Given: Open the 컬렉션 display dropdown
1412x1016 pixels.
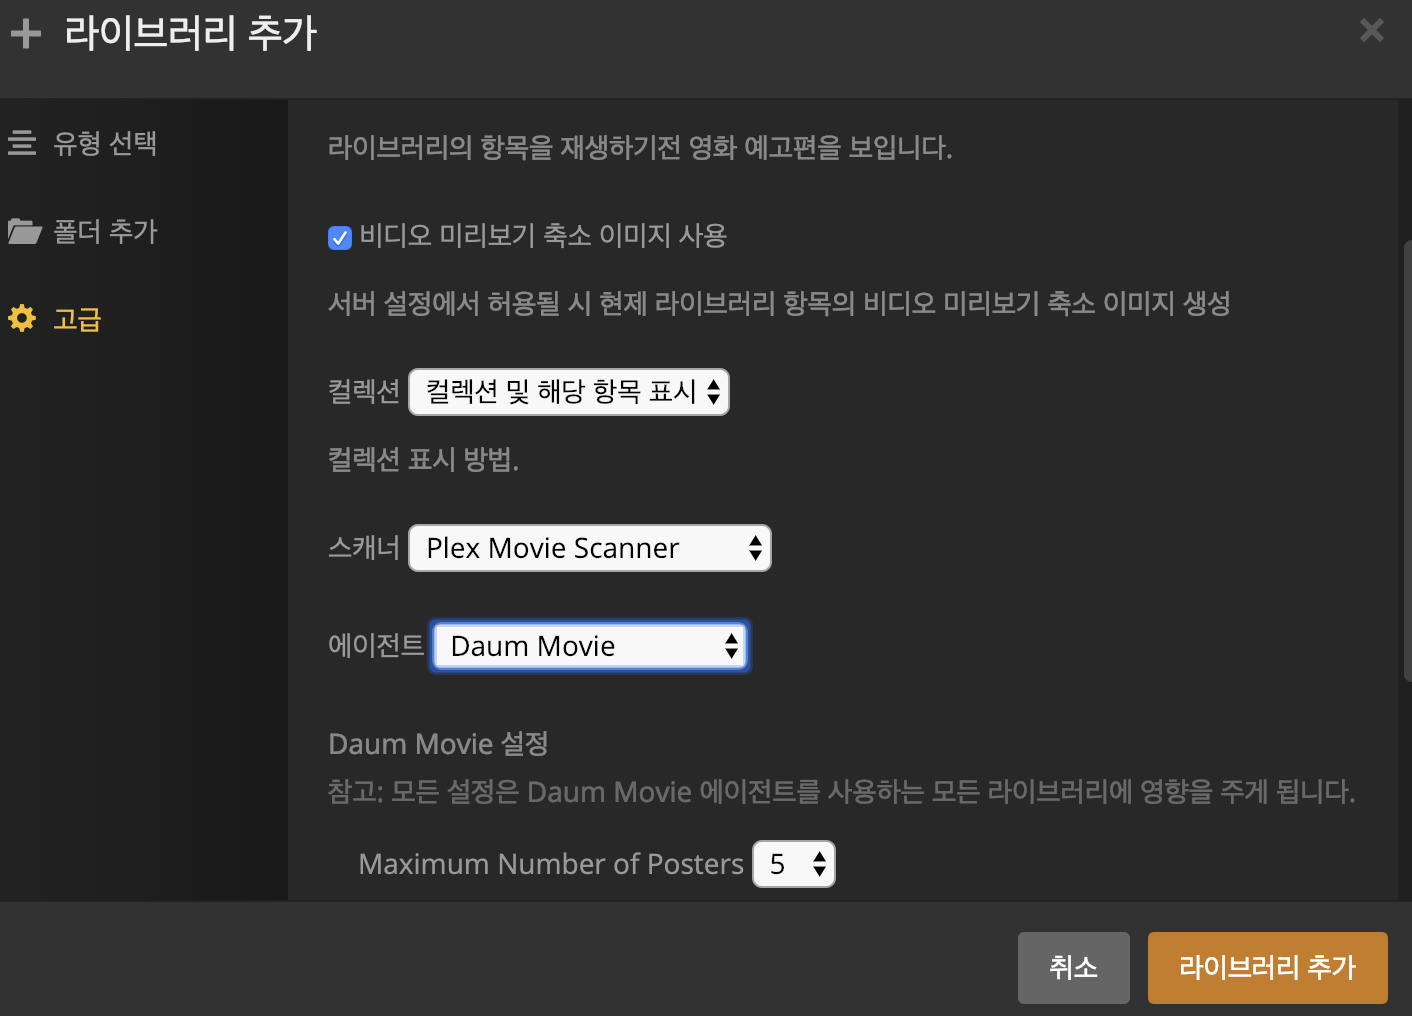Looking at the screenshot, I should [x=569, y=392].
